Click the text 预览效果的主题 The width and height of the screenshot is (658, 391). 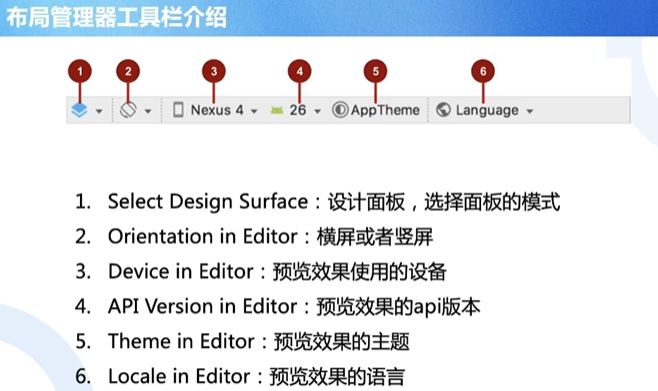click(341, 341)
